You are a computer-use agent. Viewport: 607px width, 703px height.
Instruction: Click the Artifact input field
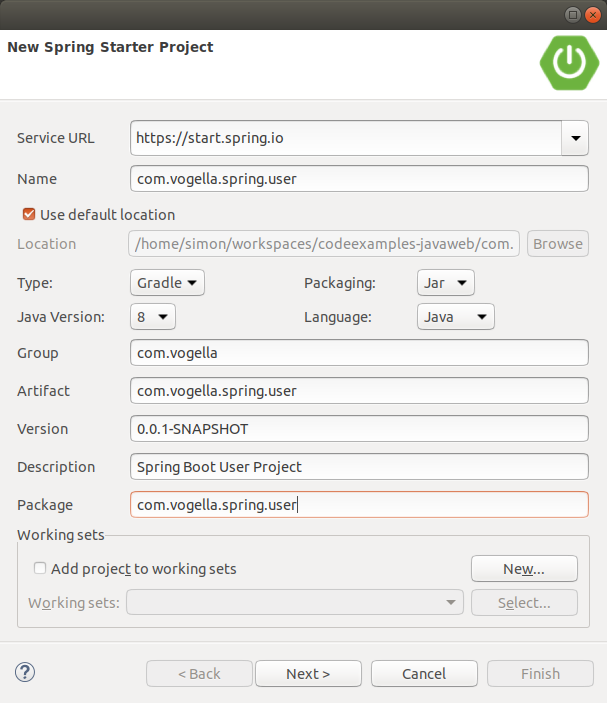pyautogui.click(x=359, y=391)
